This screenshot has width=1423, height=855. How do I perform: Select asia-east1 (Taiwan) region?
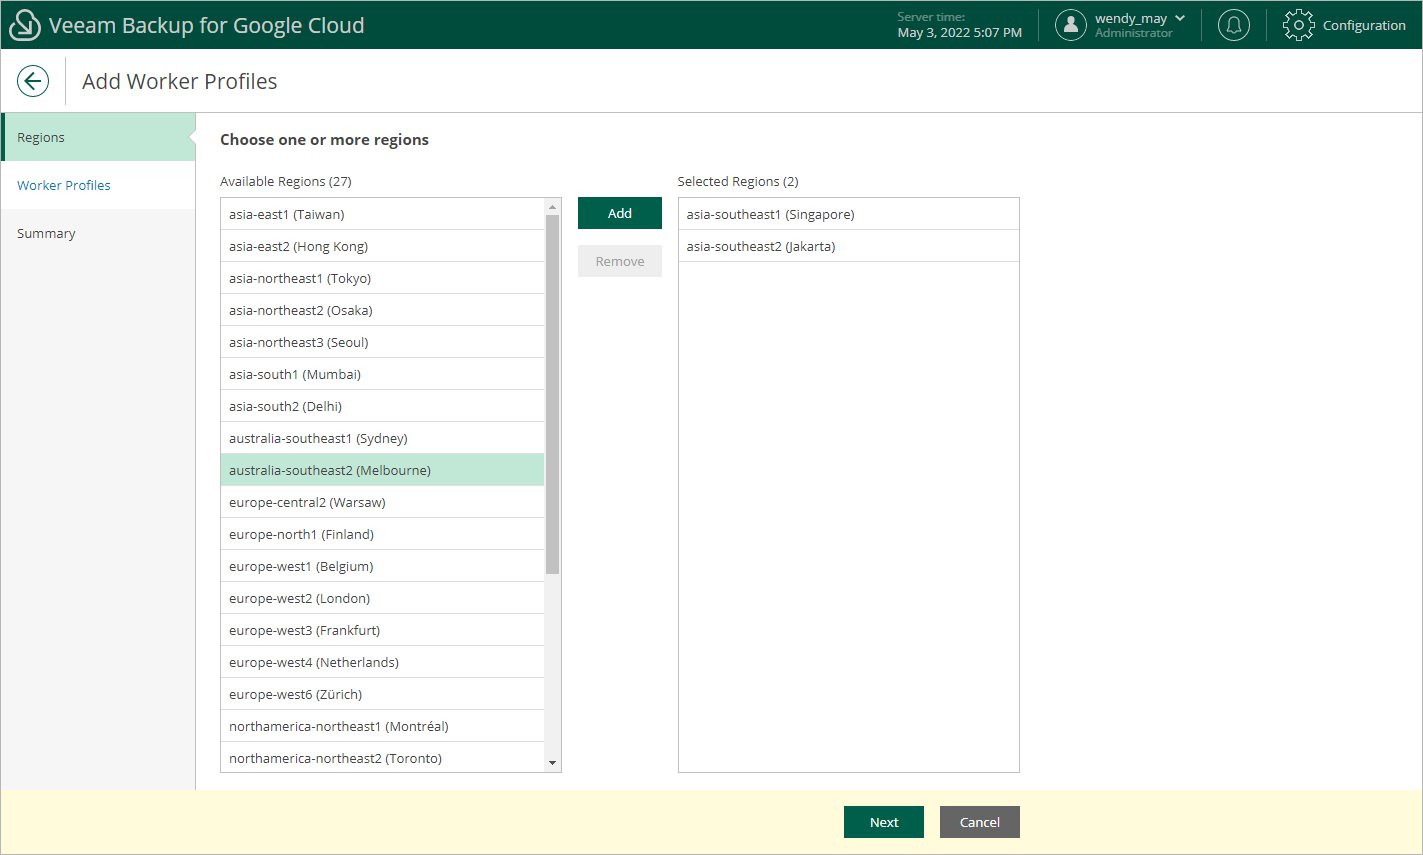(x=382, y=214)
